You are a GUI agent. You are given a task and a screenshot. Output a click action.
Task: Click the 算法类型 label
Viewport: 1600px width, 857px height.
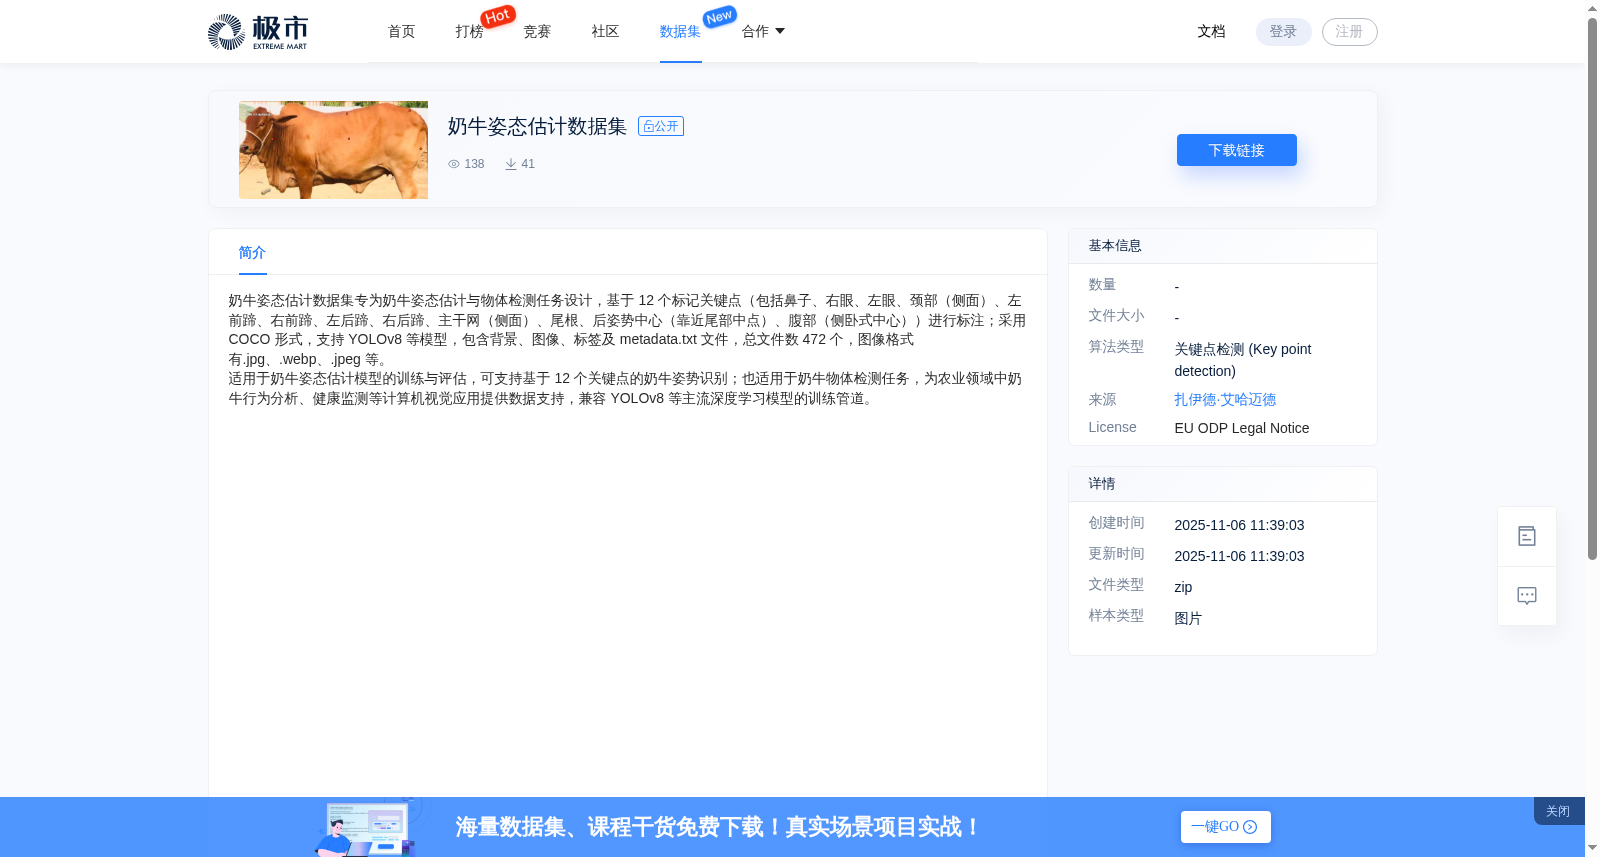(1116, 347)
